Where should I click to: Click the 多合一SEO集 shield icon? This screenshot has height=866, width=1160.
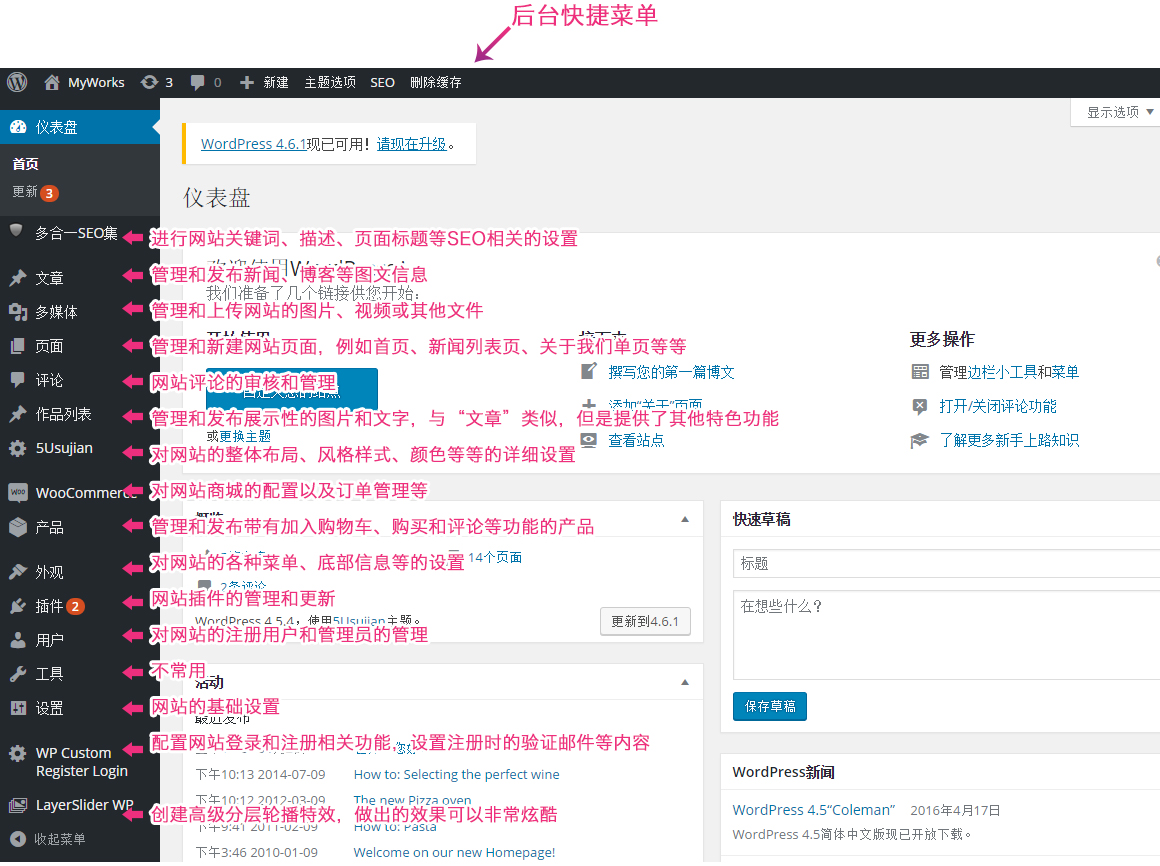16,231
